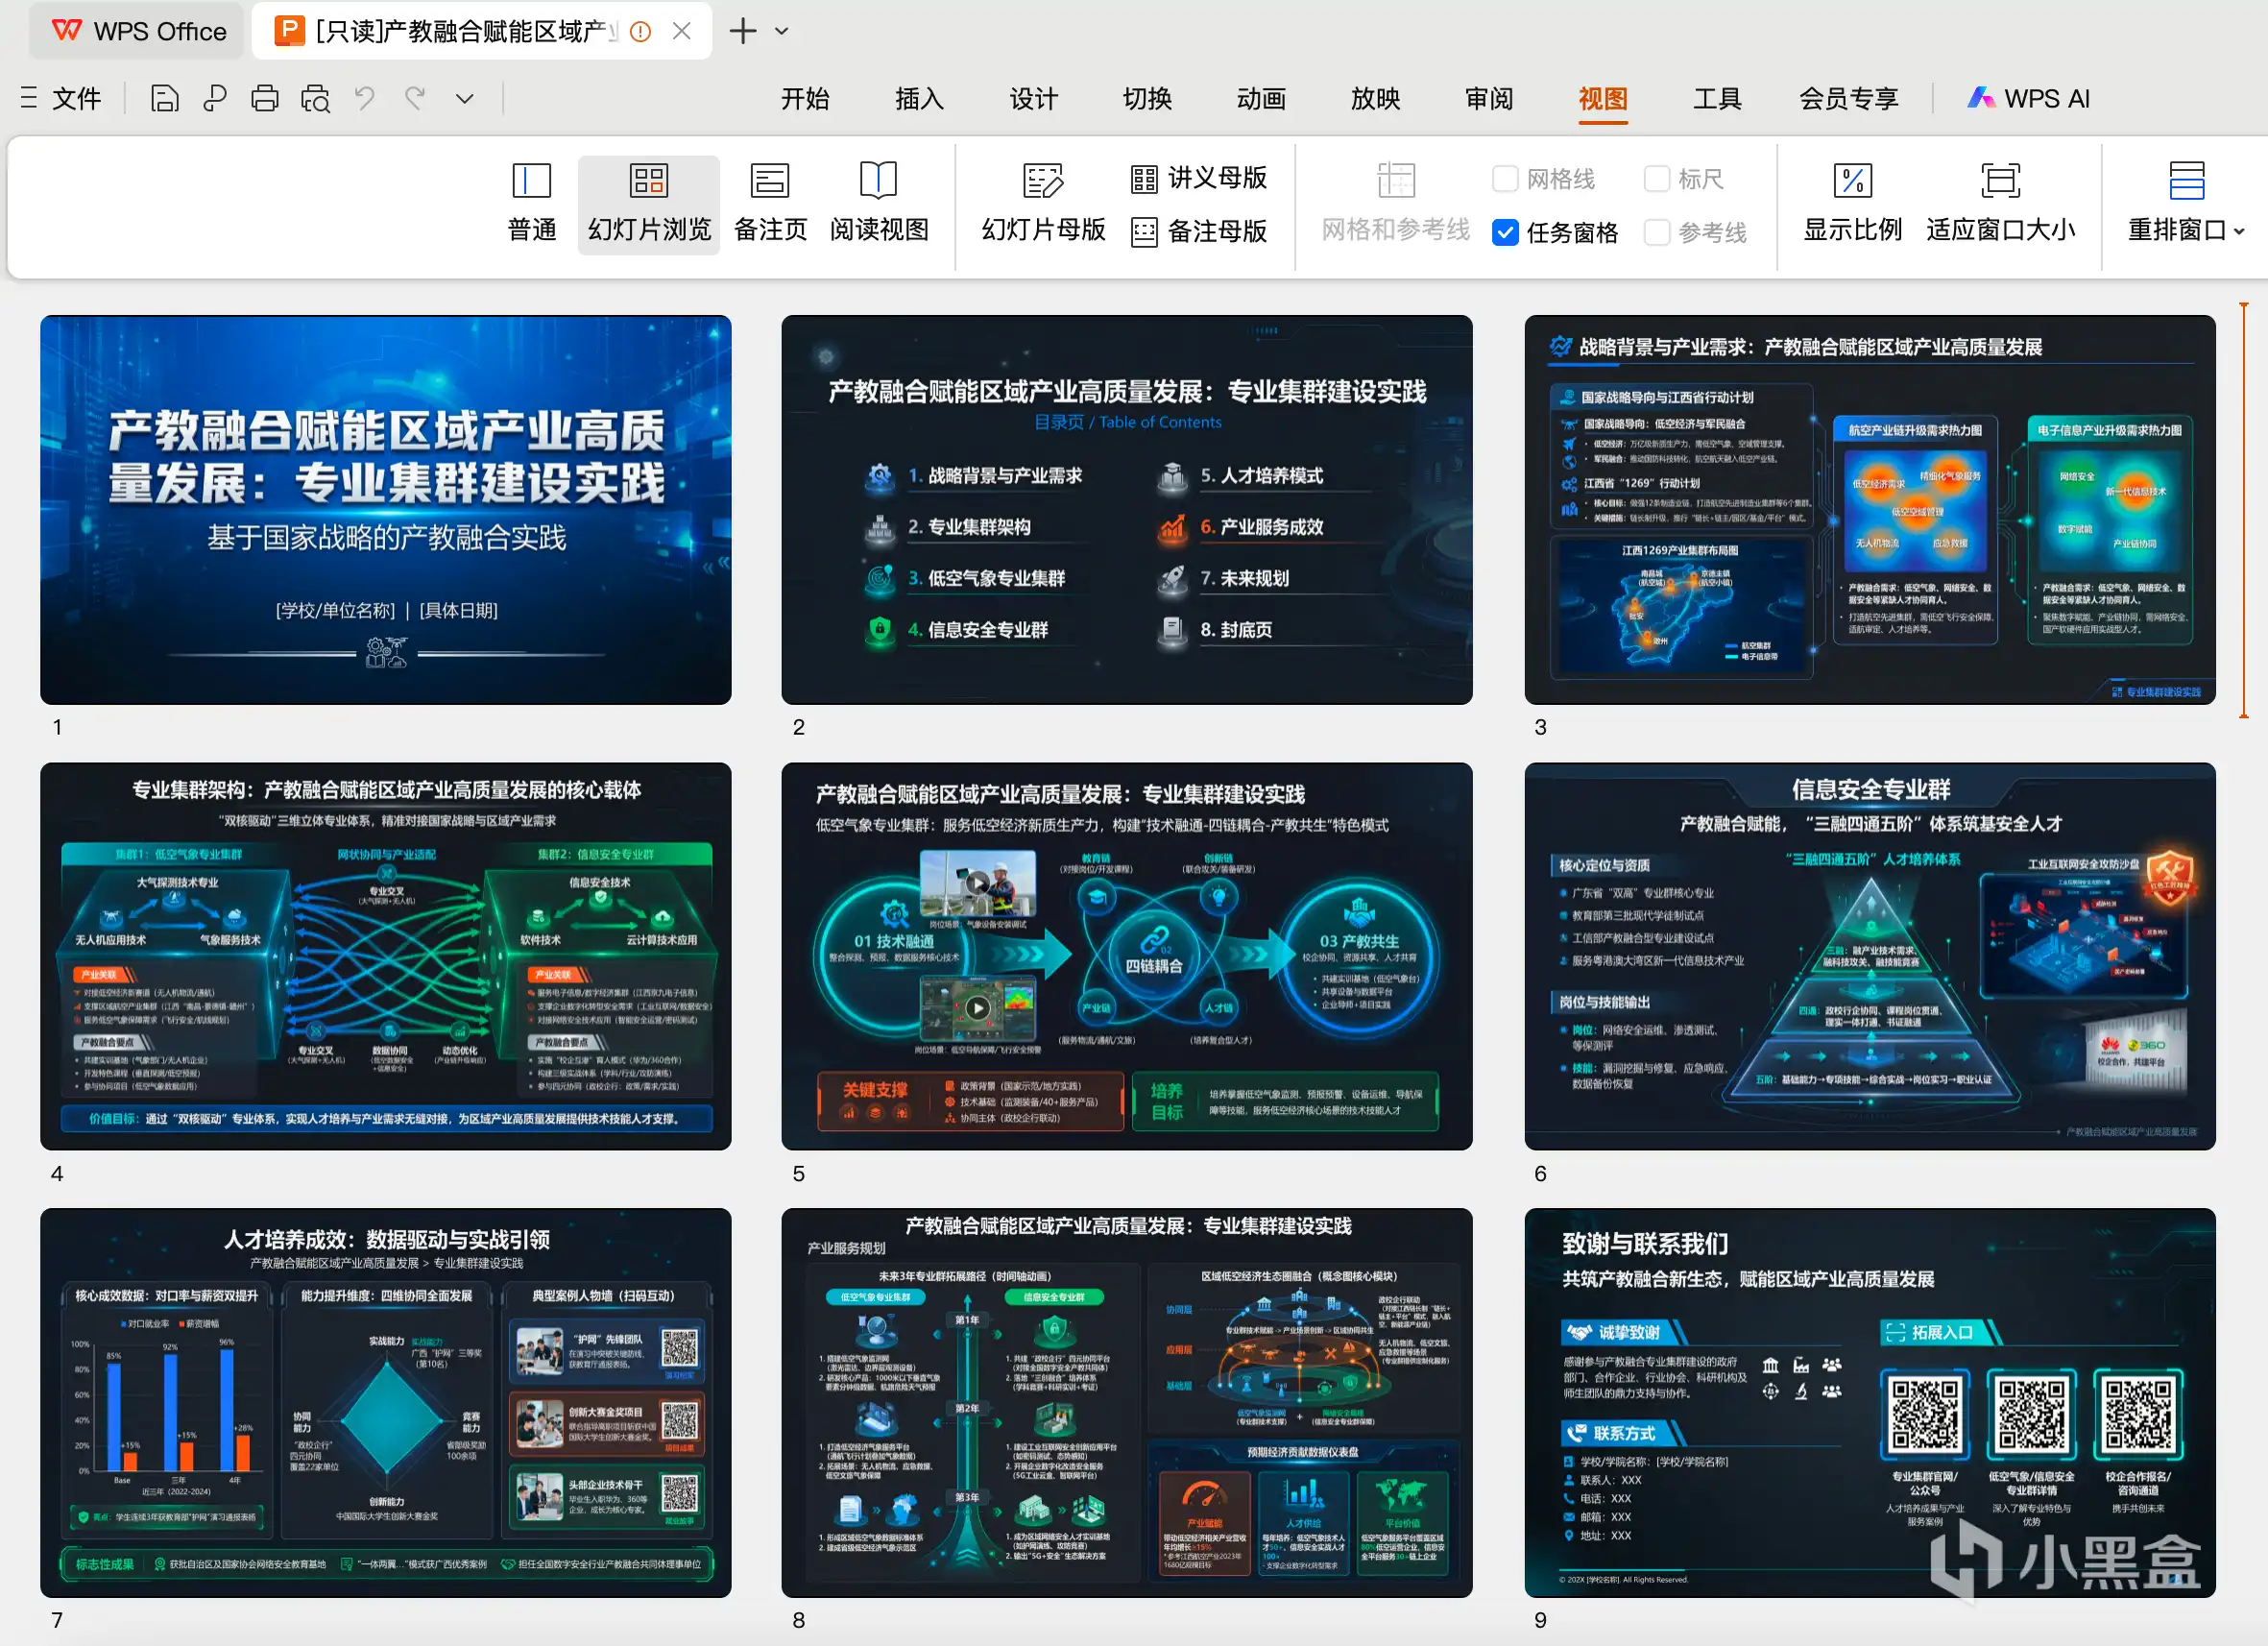2268x1646 pixels.
Task: Uncheck the Task Pane (任务窗格) checkbox
Action: click(x=1504, y=233)
